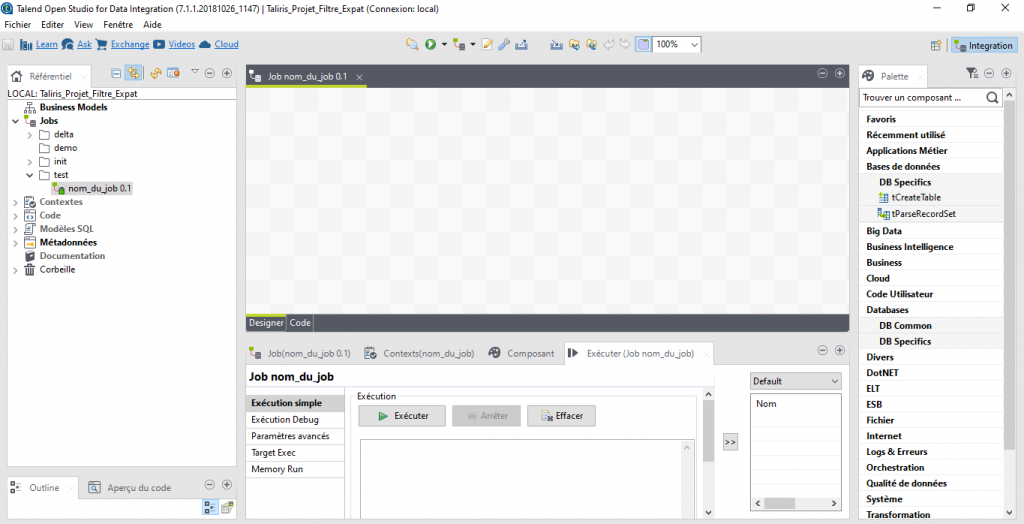Toggle the highlighted panel button beside zoom
This screenshot has height=524, width=1024.
(643, 44)
